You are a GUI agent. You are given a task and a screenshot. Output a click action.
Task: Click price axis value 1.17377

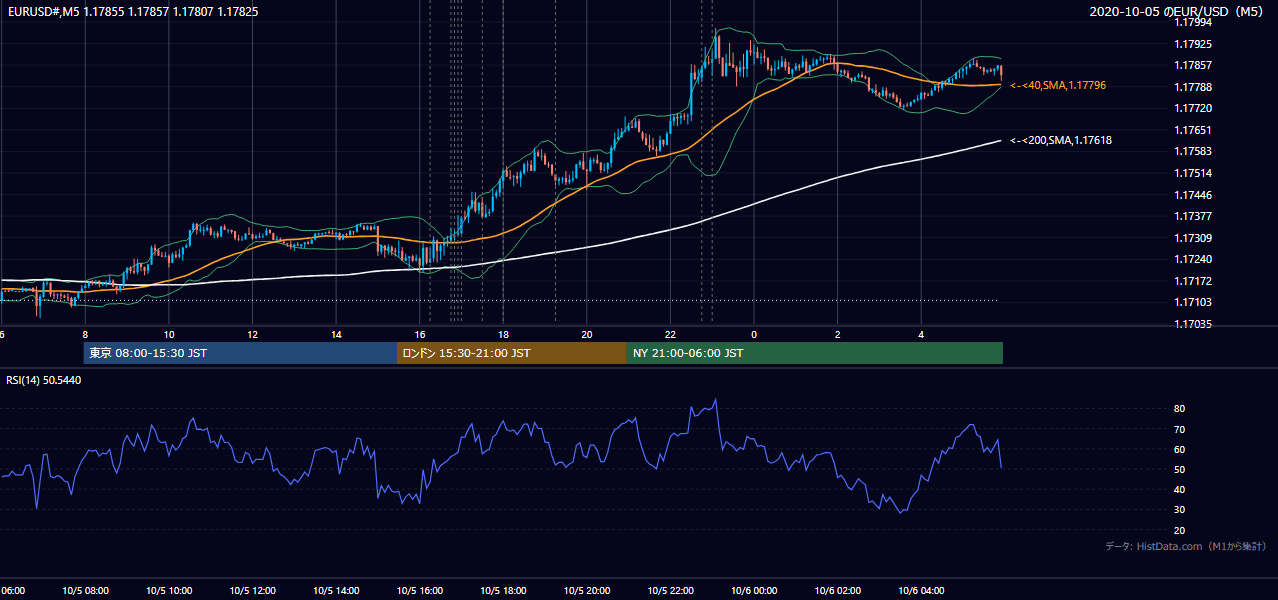(1193, 216)
